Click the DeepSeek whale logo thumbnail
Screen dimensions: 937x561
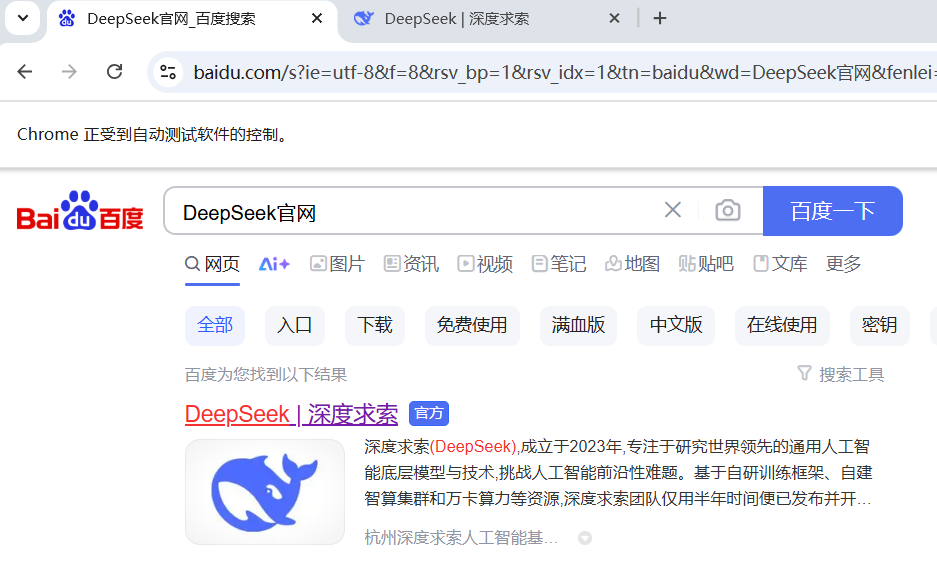click(265, 492)
